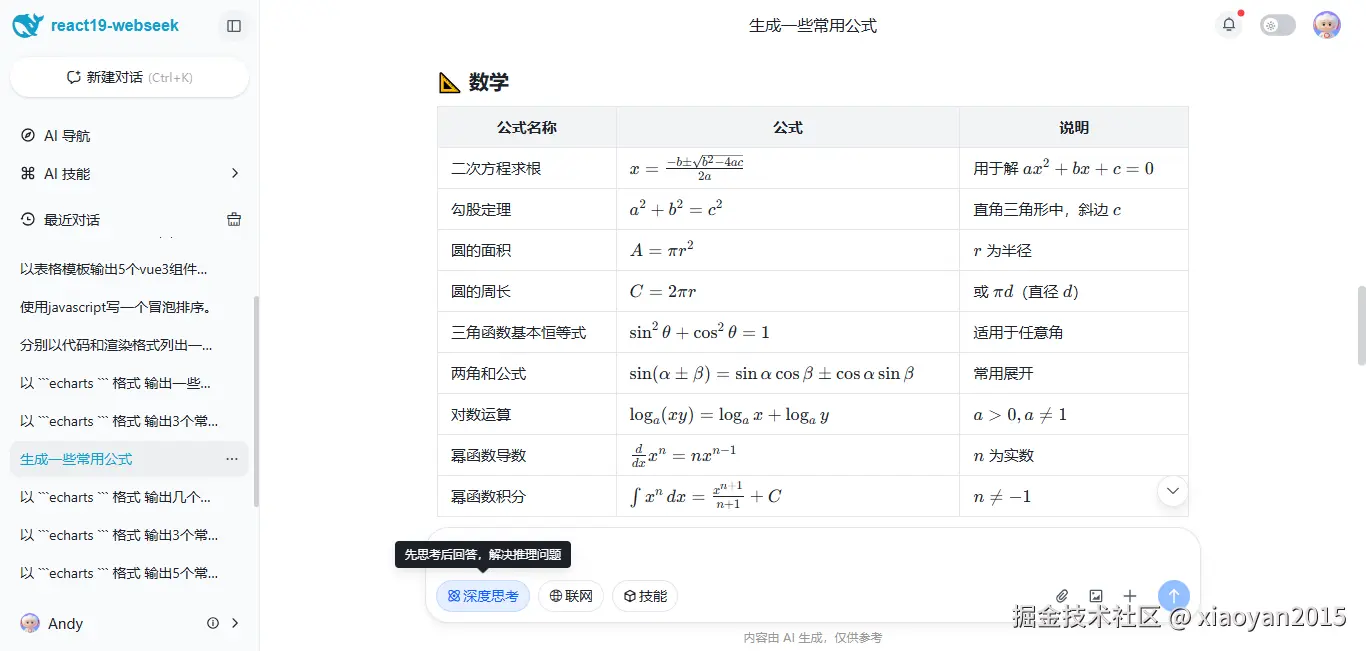The image size is (1366, 651).
Task: Upload an image with the picture icon
Action: click(x=1096, y=596)
